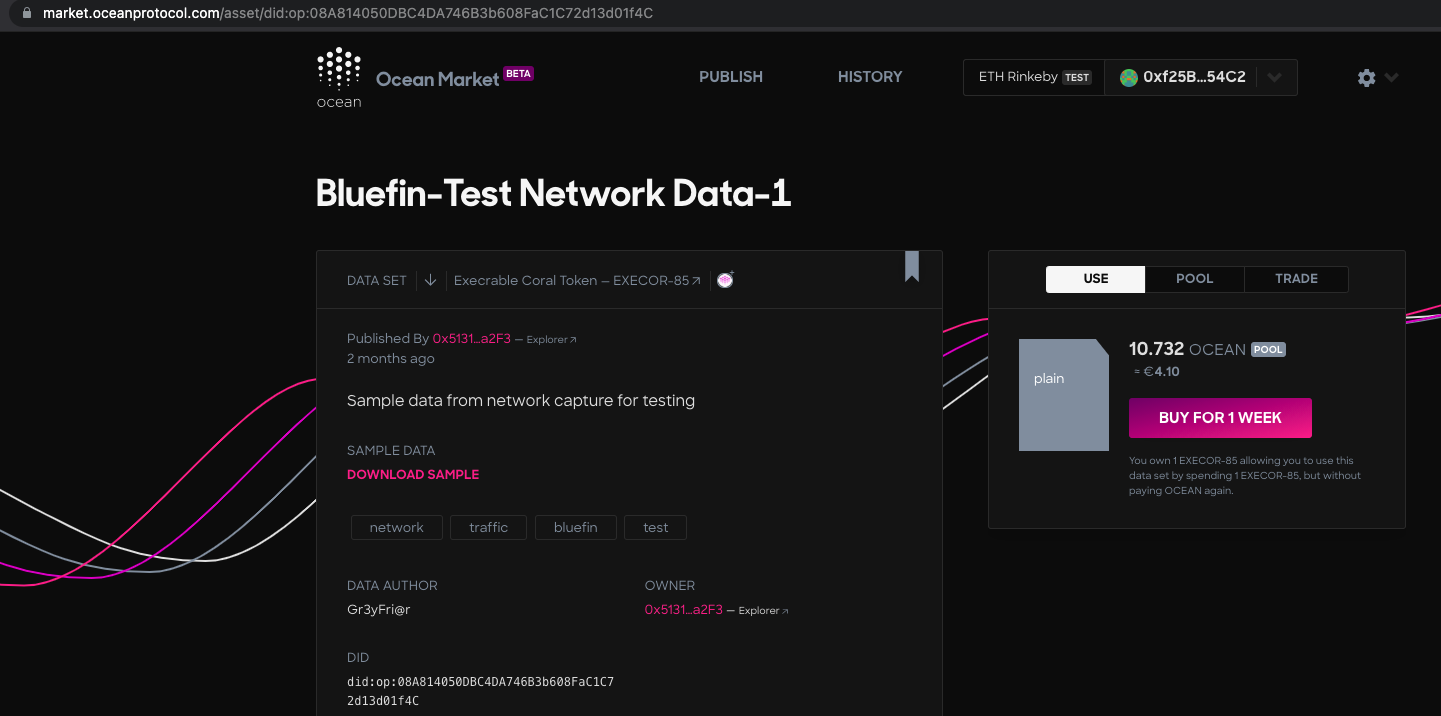1441x716 pixels.
Task: Click the Ocean Market logo icon
Action: click(338, 69)
